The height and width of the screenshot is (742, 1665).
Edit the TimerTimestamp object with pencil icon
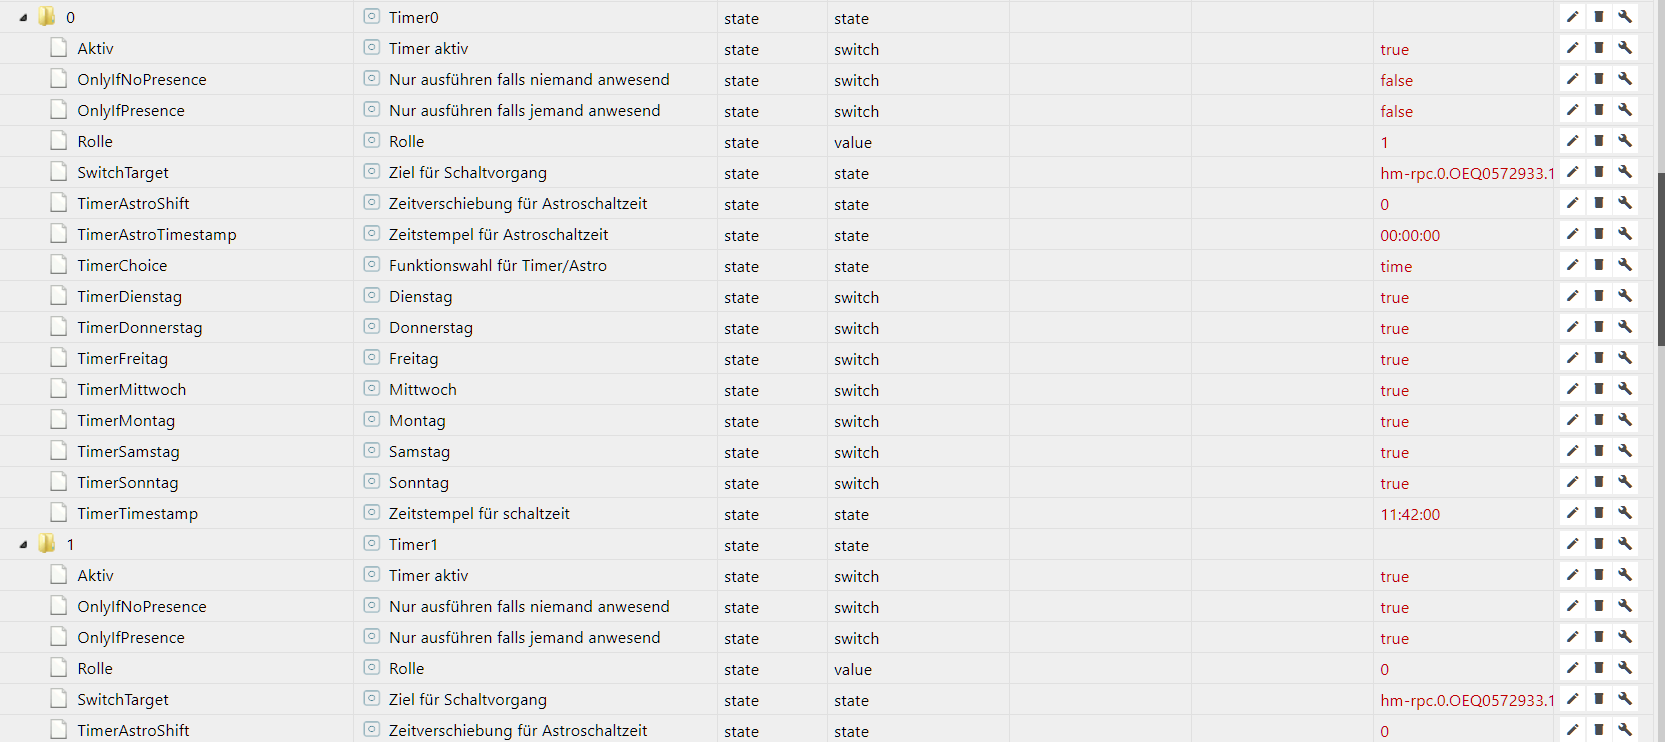point(1572,513)
